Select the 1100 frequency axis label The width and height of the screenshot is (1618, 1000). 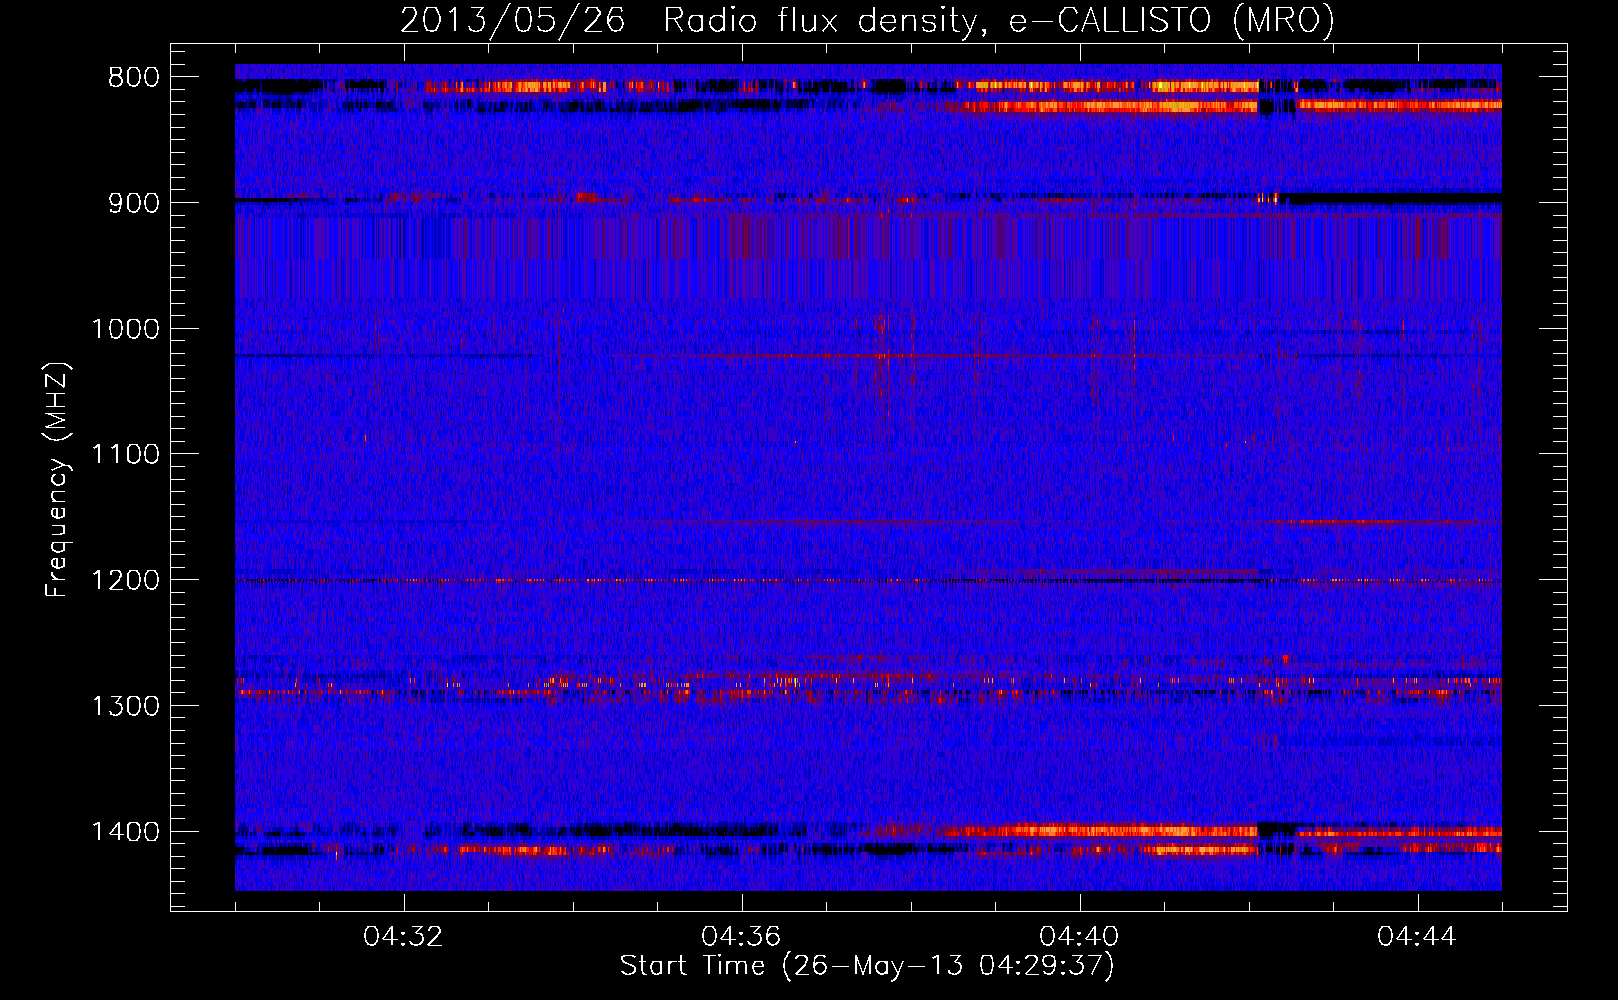(x=126, y=455)
